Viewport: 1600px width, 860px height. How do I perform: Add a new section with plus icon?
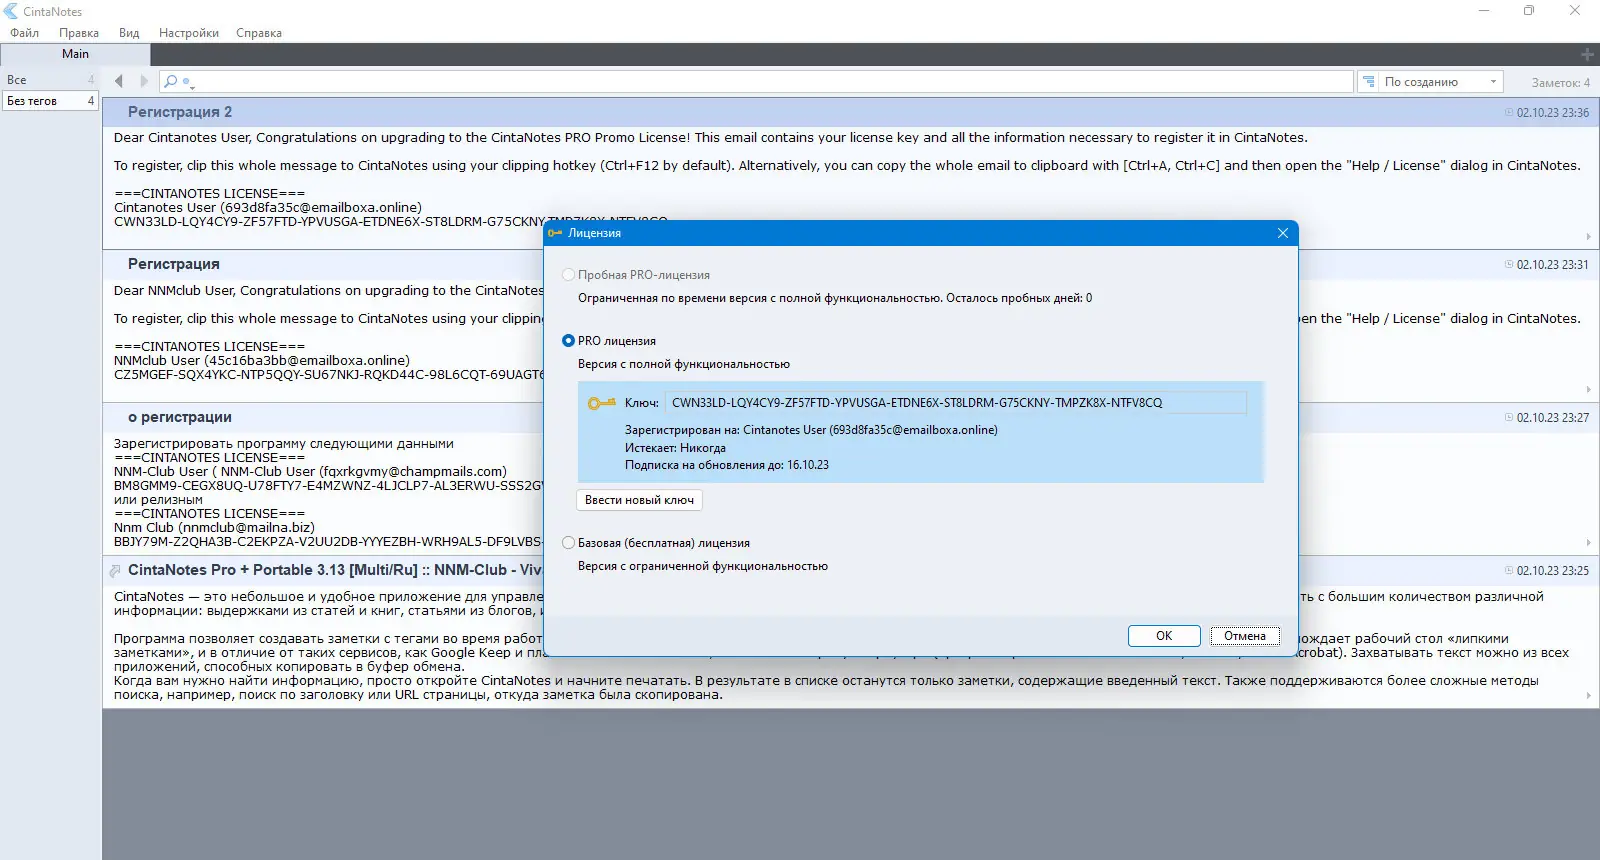pyautogui.click(x=1587, y=54)
